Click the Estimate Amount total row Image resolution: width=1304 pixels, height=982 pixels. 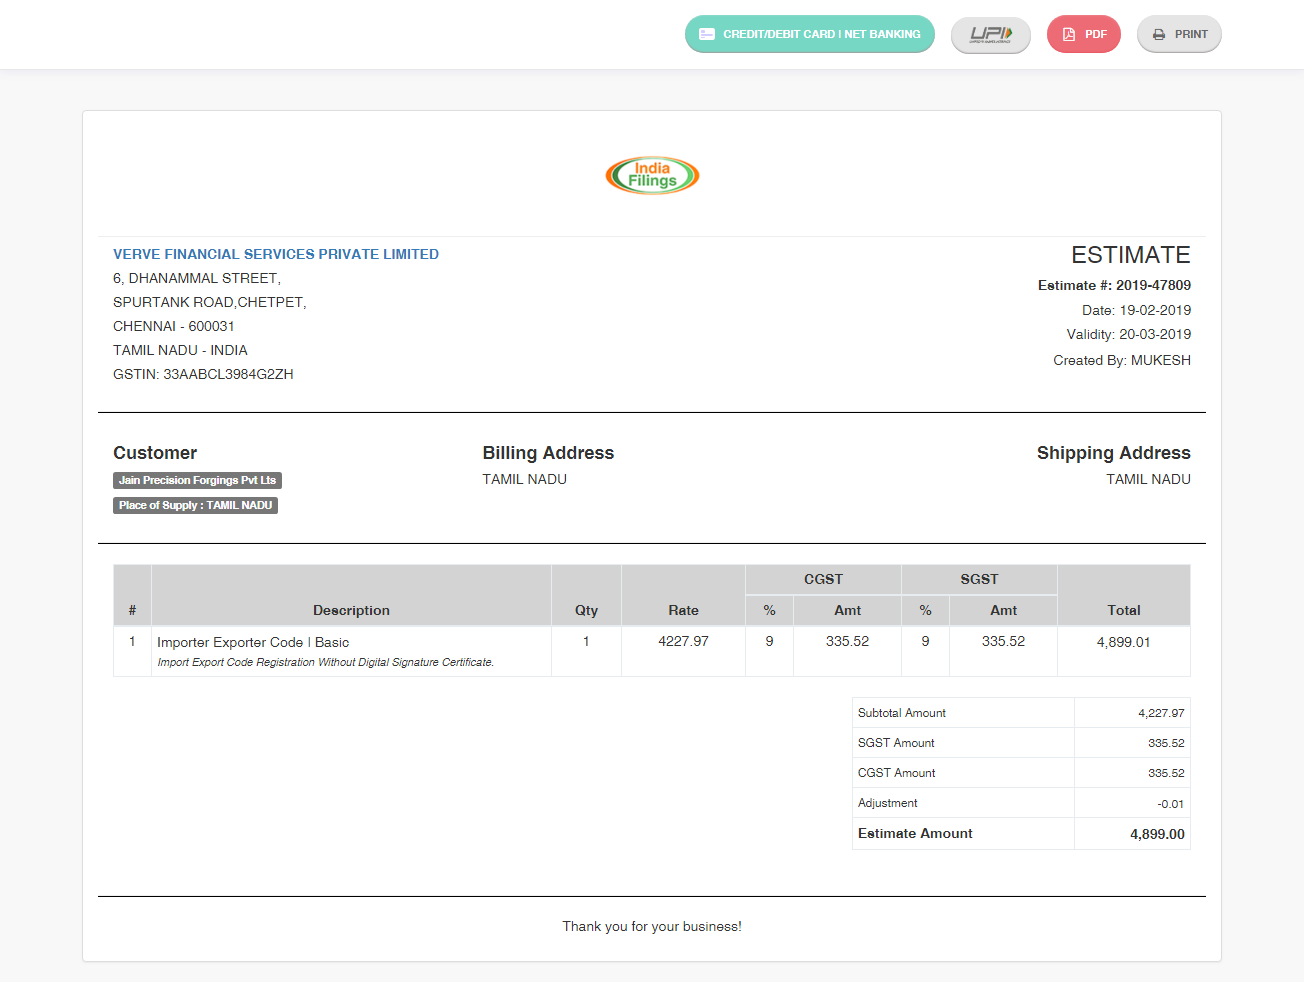click(x=1020, y=833)
